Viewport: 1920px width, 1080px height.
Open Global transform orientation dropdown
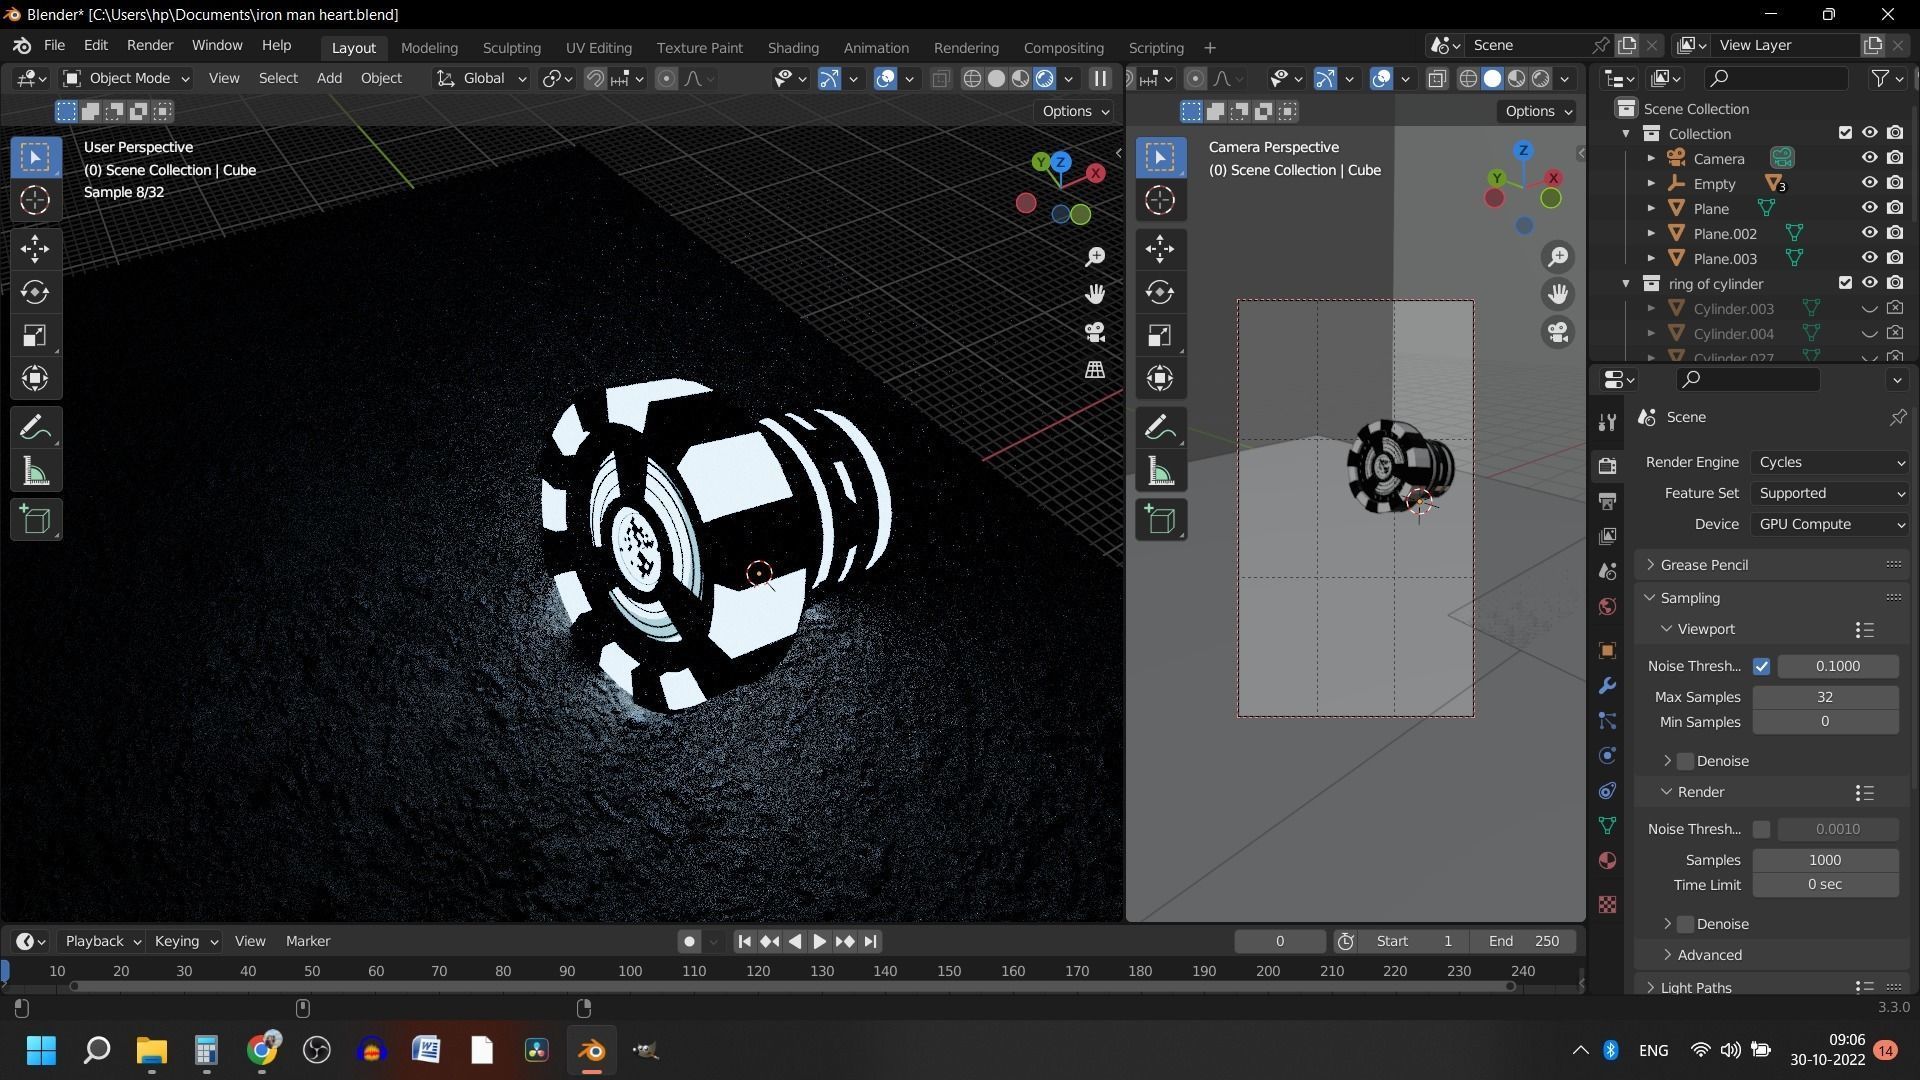point(481,78)
